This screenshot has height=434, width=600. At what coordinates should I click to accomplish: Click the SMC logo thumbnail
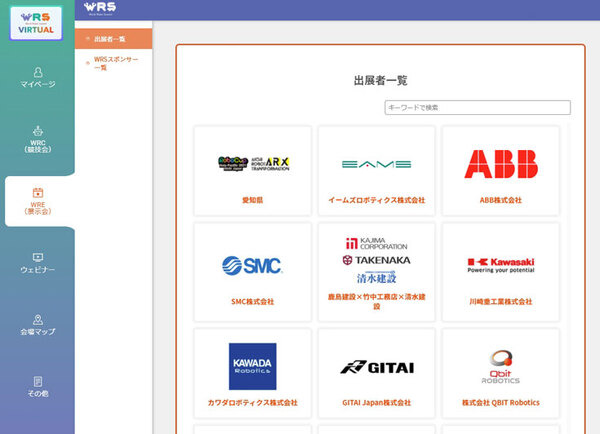point(252,265)
